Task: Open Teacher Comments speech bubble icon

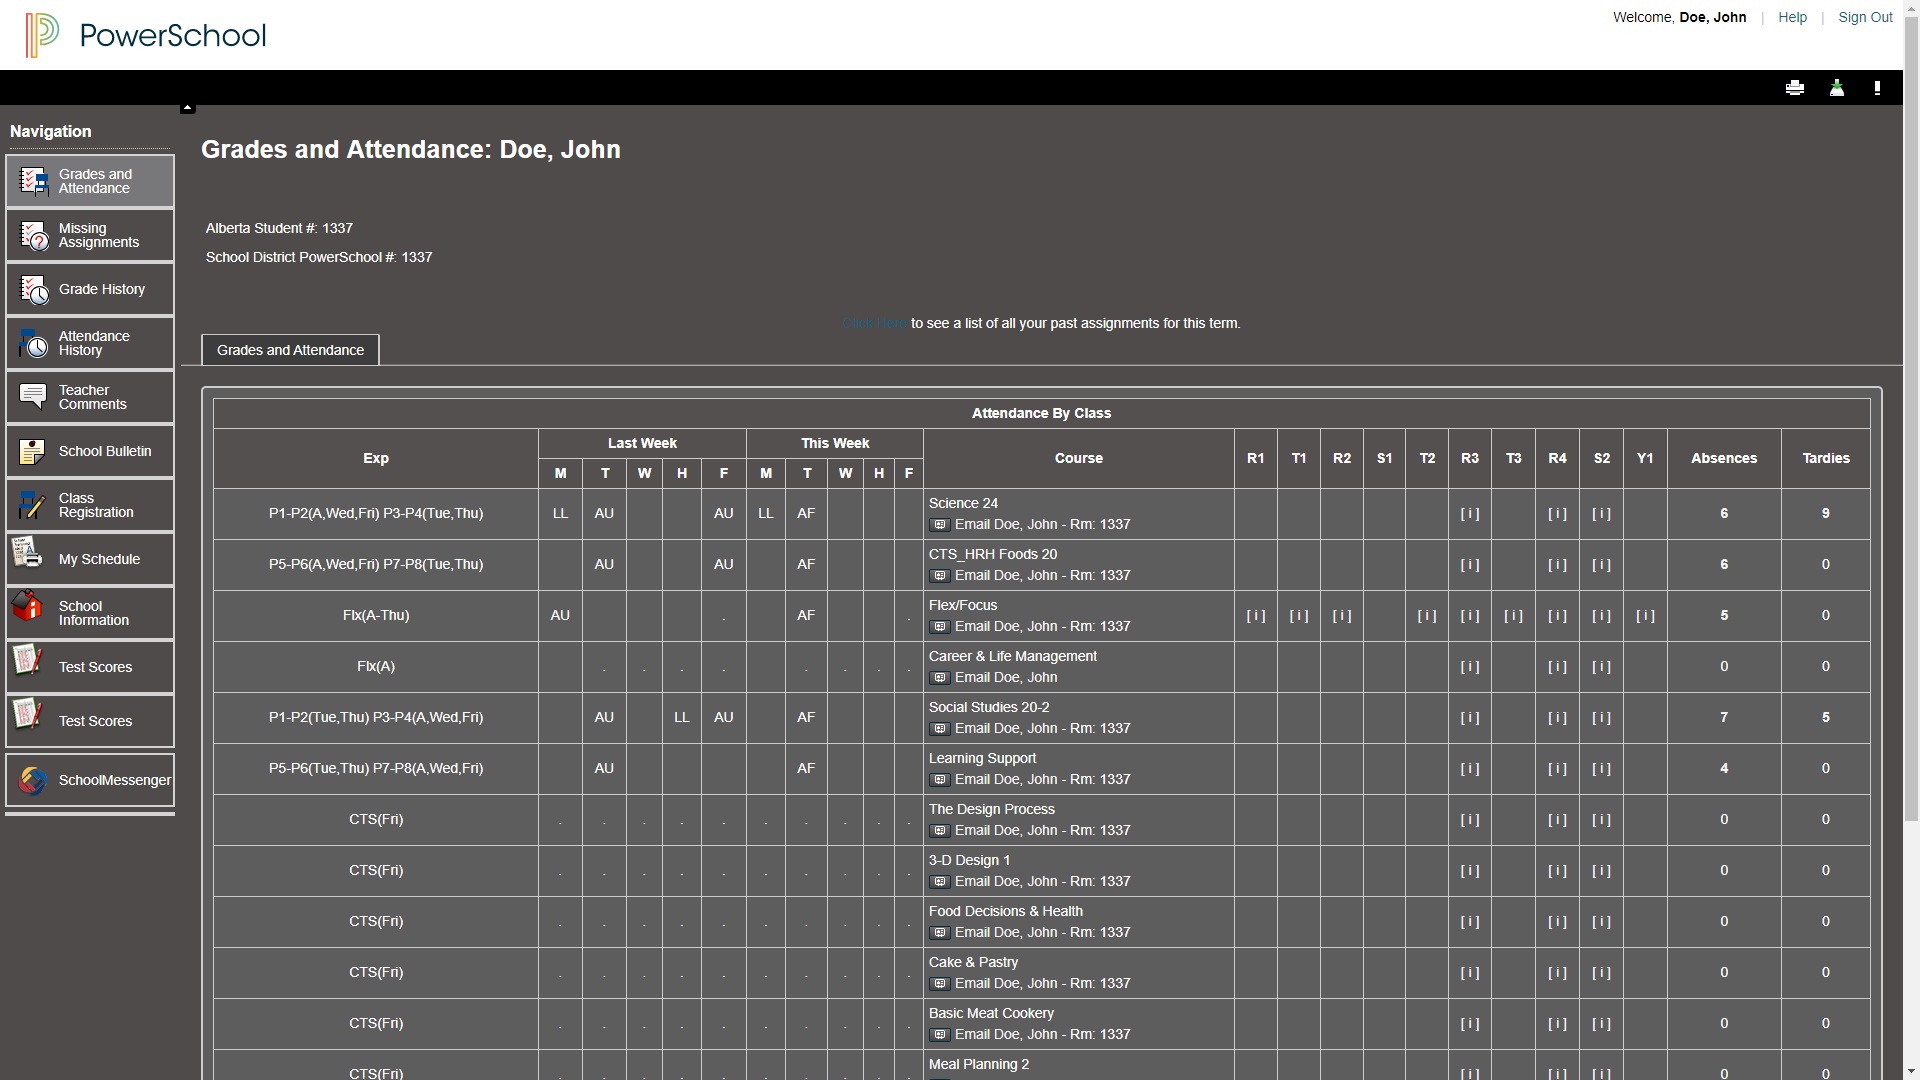Action: click(x=34, y=397)
